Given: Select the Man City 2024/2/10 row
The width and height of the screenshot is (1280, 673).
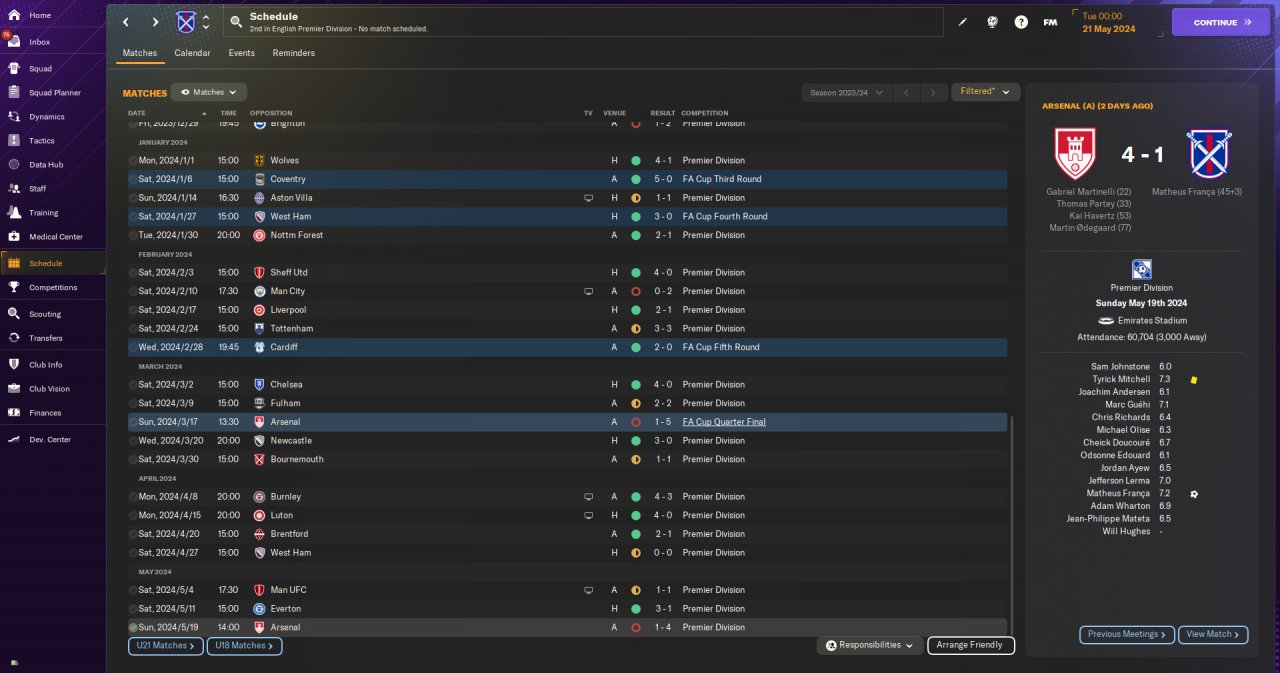Looking at the screenshot, I should (566, 291).
